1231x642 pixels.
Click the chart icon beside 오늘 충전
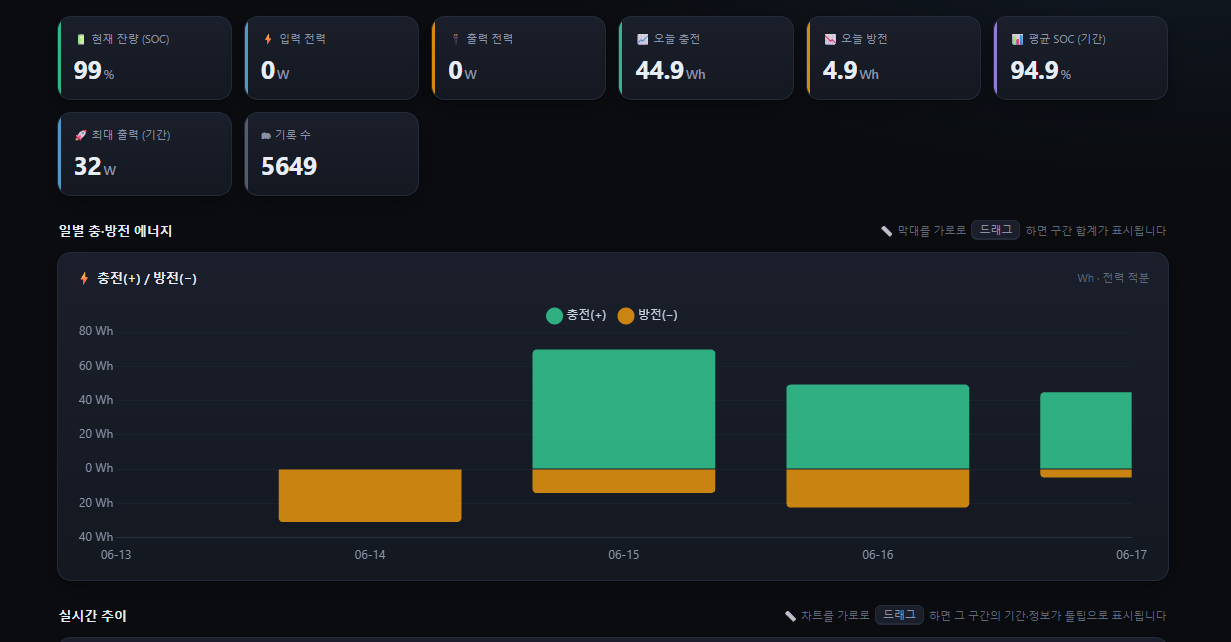643,39
